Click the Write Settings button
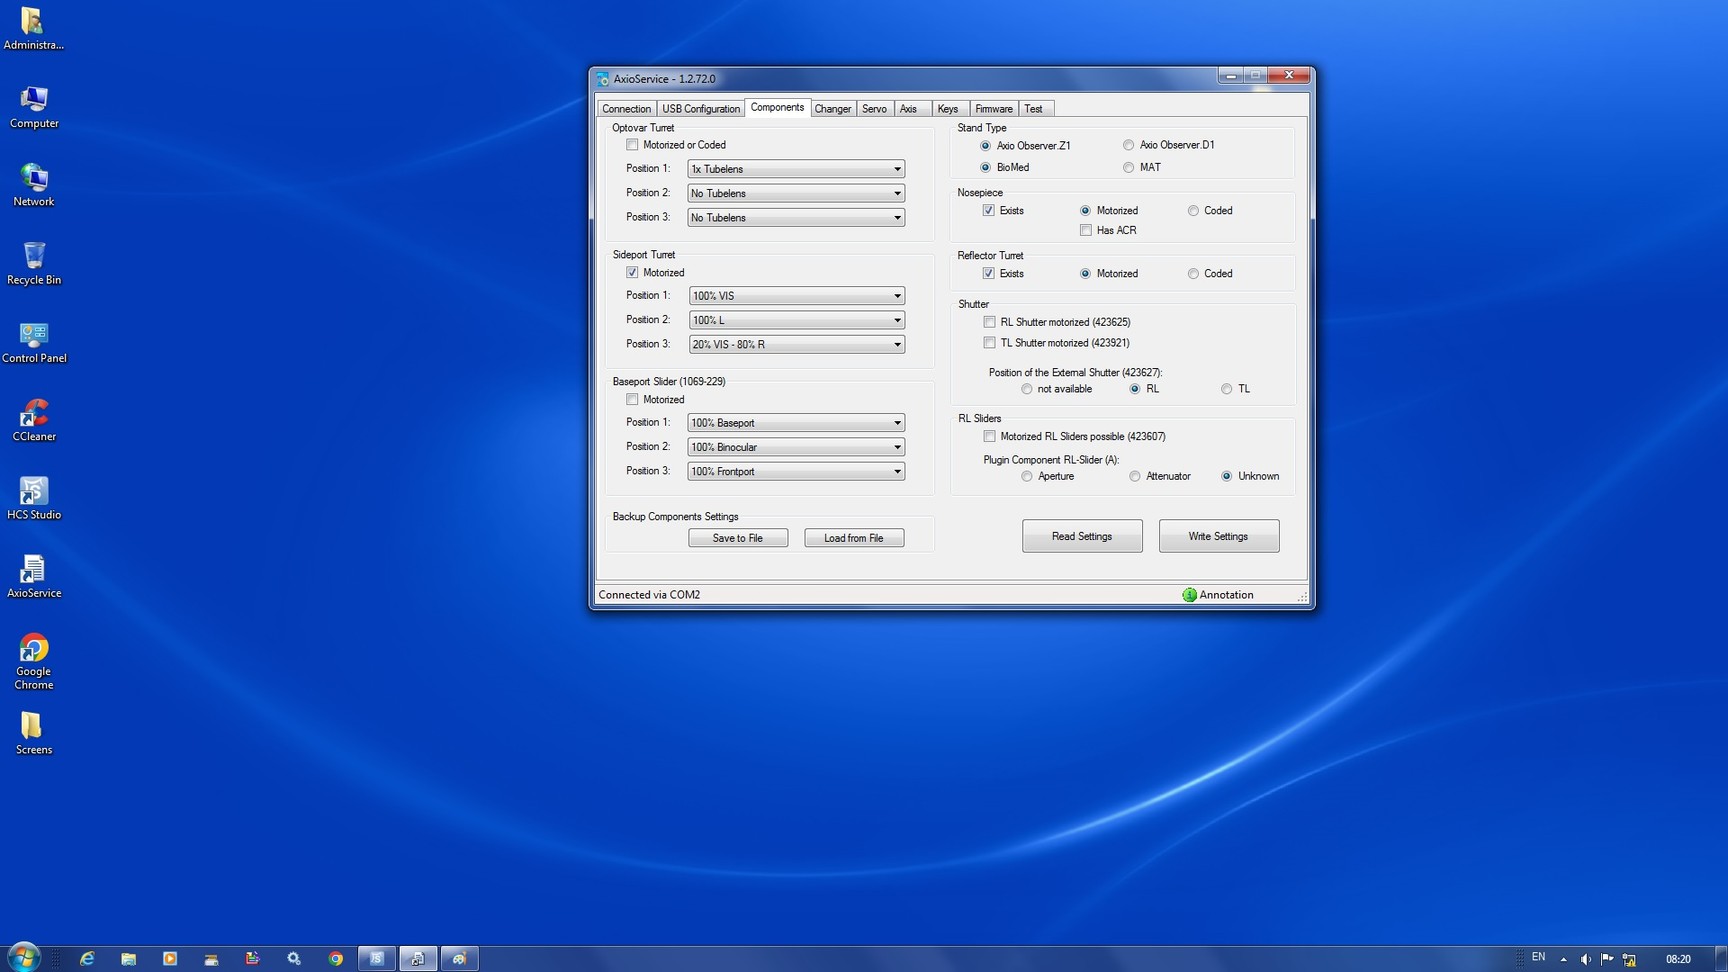This screenshot has width=1728, height=972. coord(1218,536)
